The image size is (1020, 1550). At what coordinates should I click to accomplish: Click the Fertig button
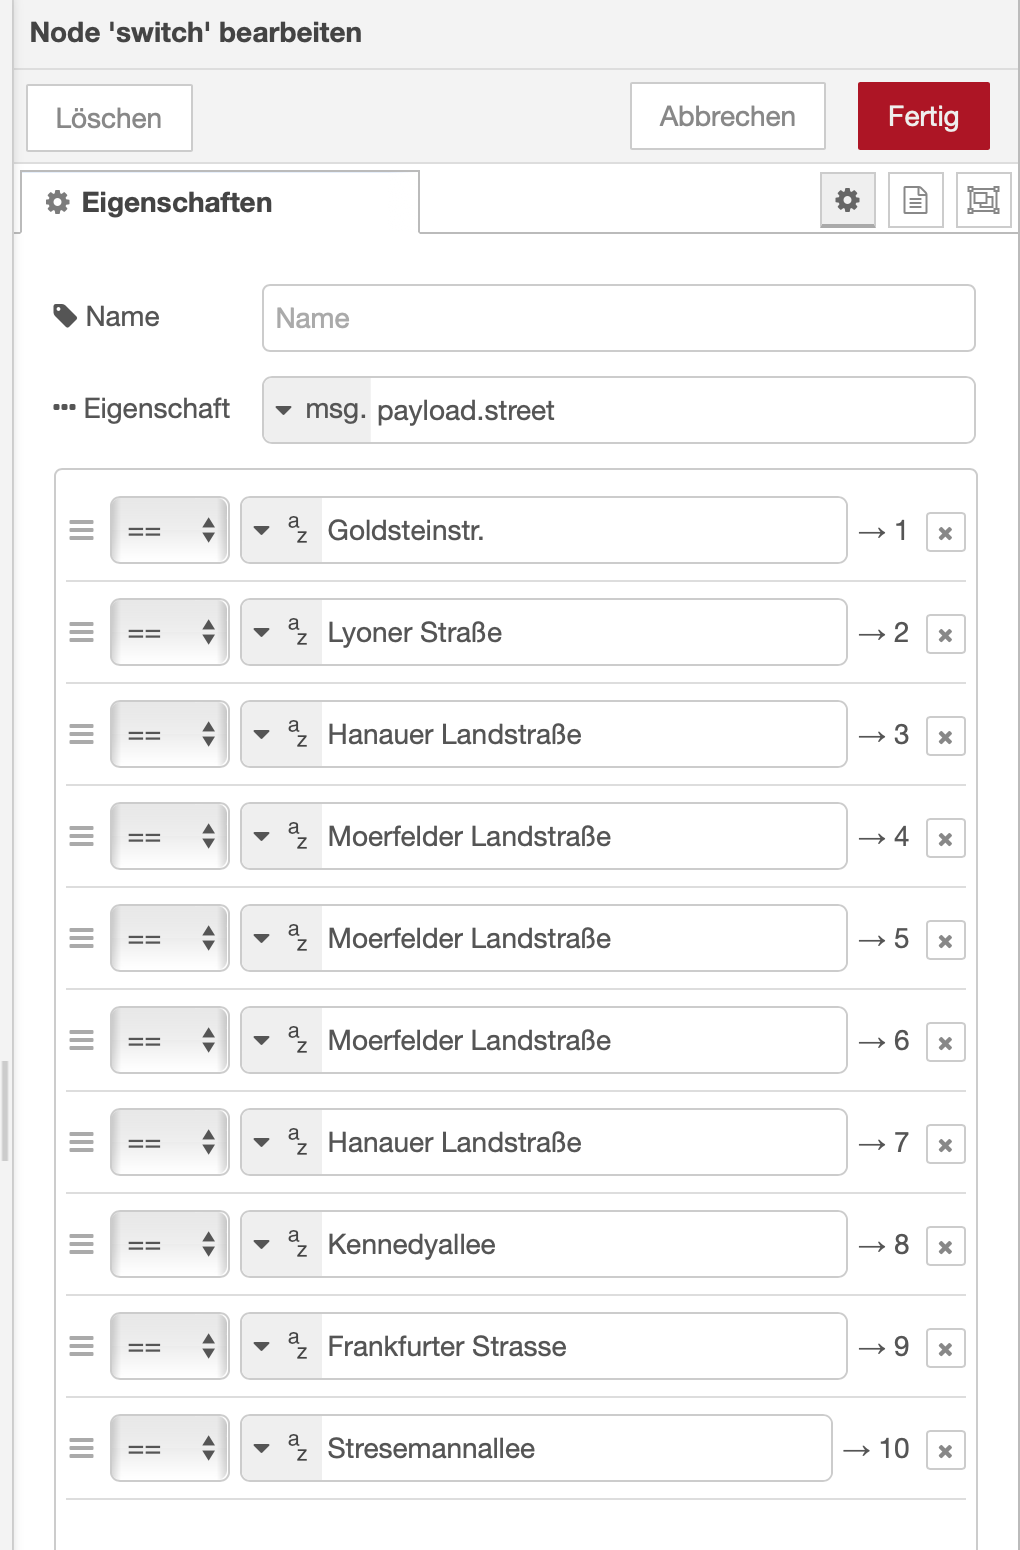(923, 116)
